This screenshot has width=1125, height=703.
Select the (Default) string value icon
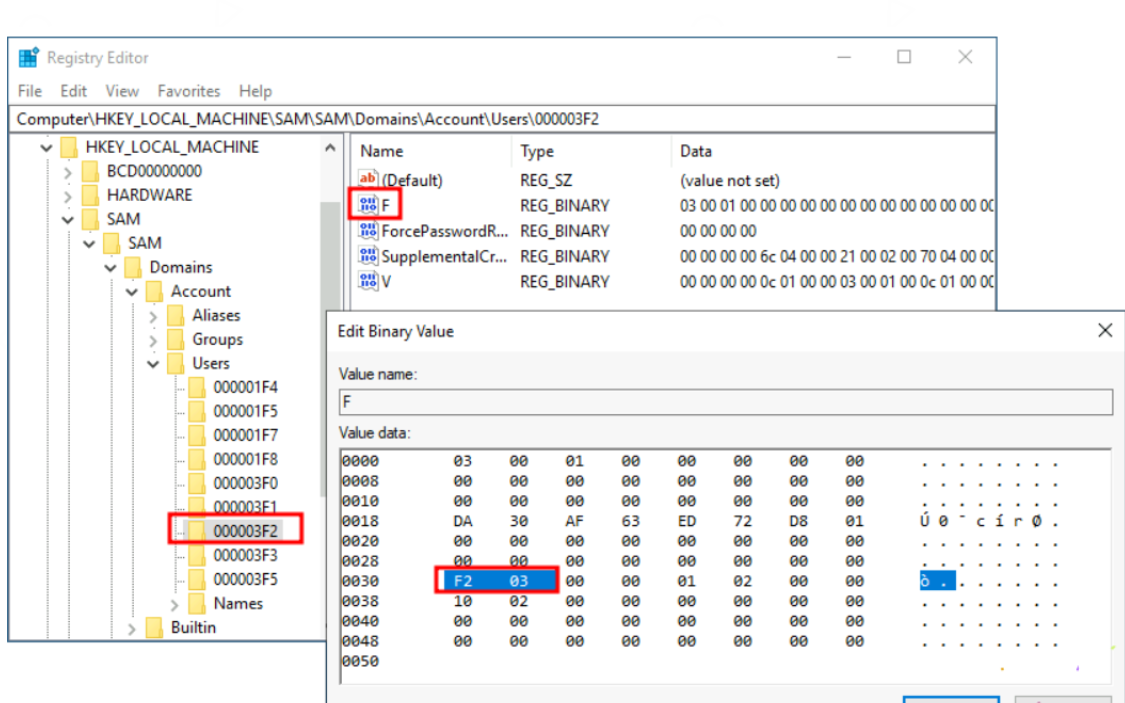click(367, 179)
